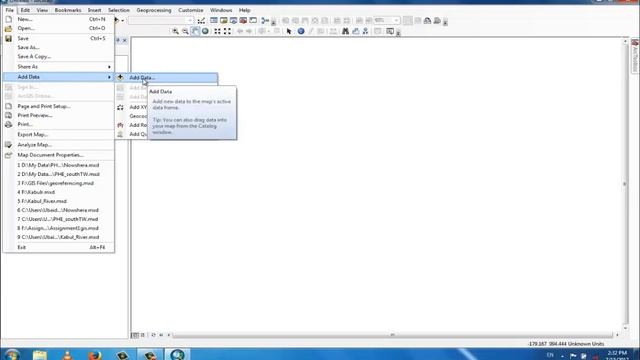The height and width of the screenshot is (360, 640).
Task: Click the Print printer icon in File menu
Action: 9,124
